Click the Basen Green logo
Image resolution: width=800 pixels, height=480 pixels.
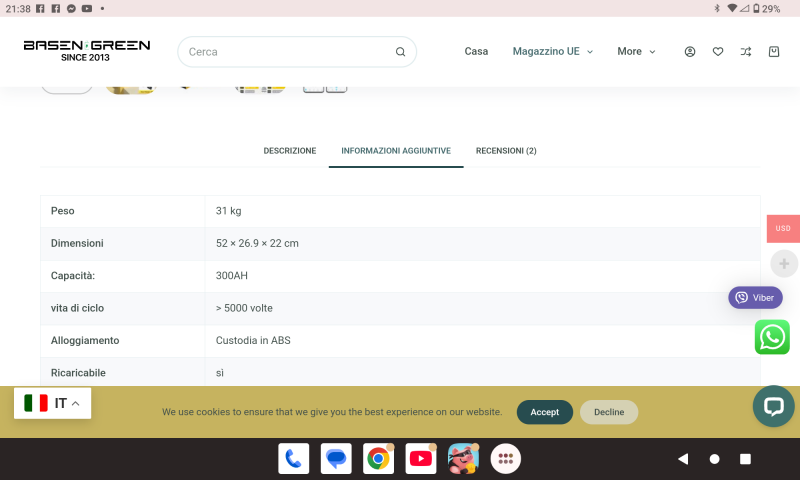87,50
